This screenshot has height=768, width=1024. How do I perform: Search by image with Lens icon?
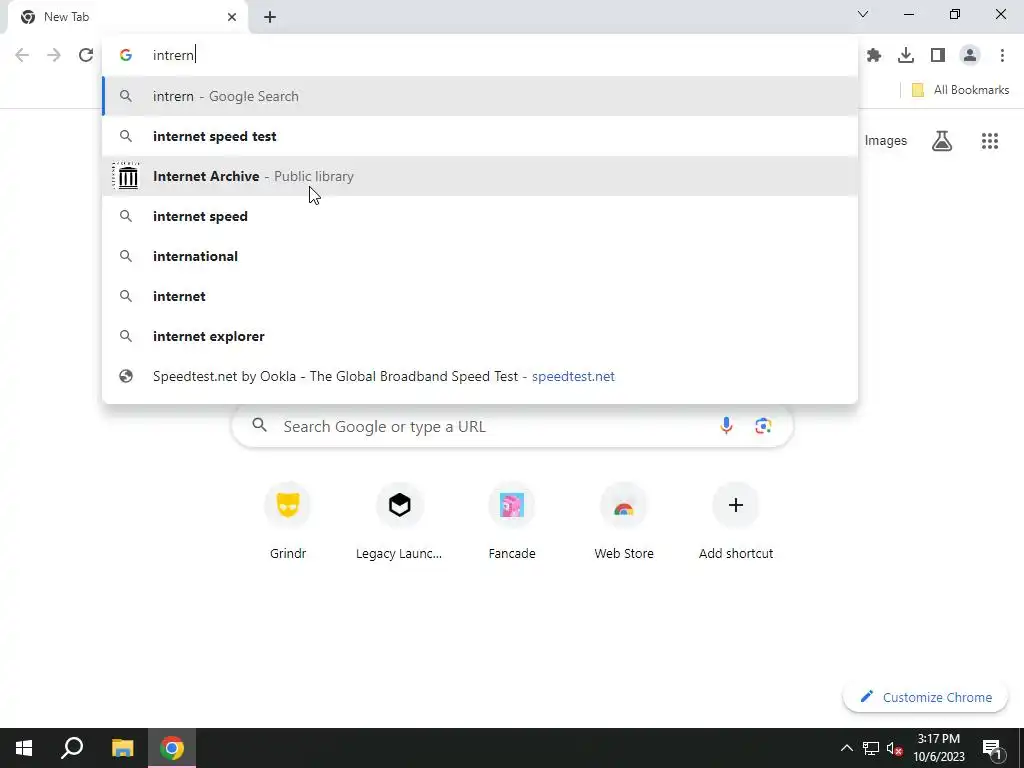pos(763,426)
